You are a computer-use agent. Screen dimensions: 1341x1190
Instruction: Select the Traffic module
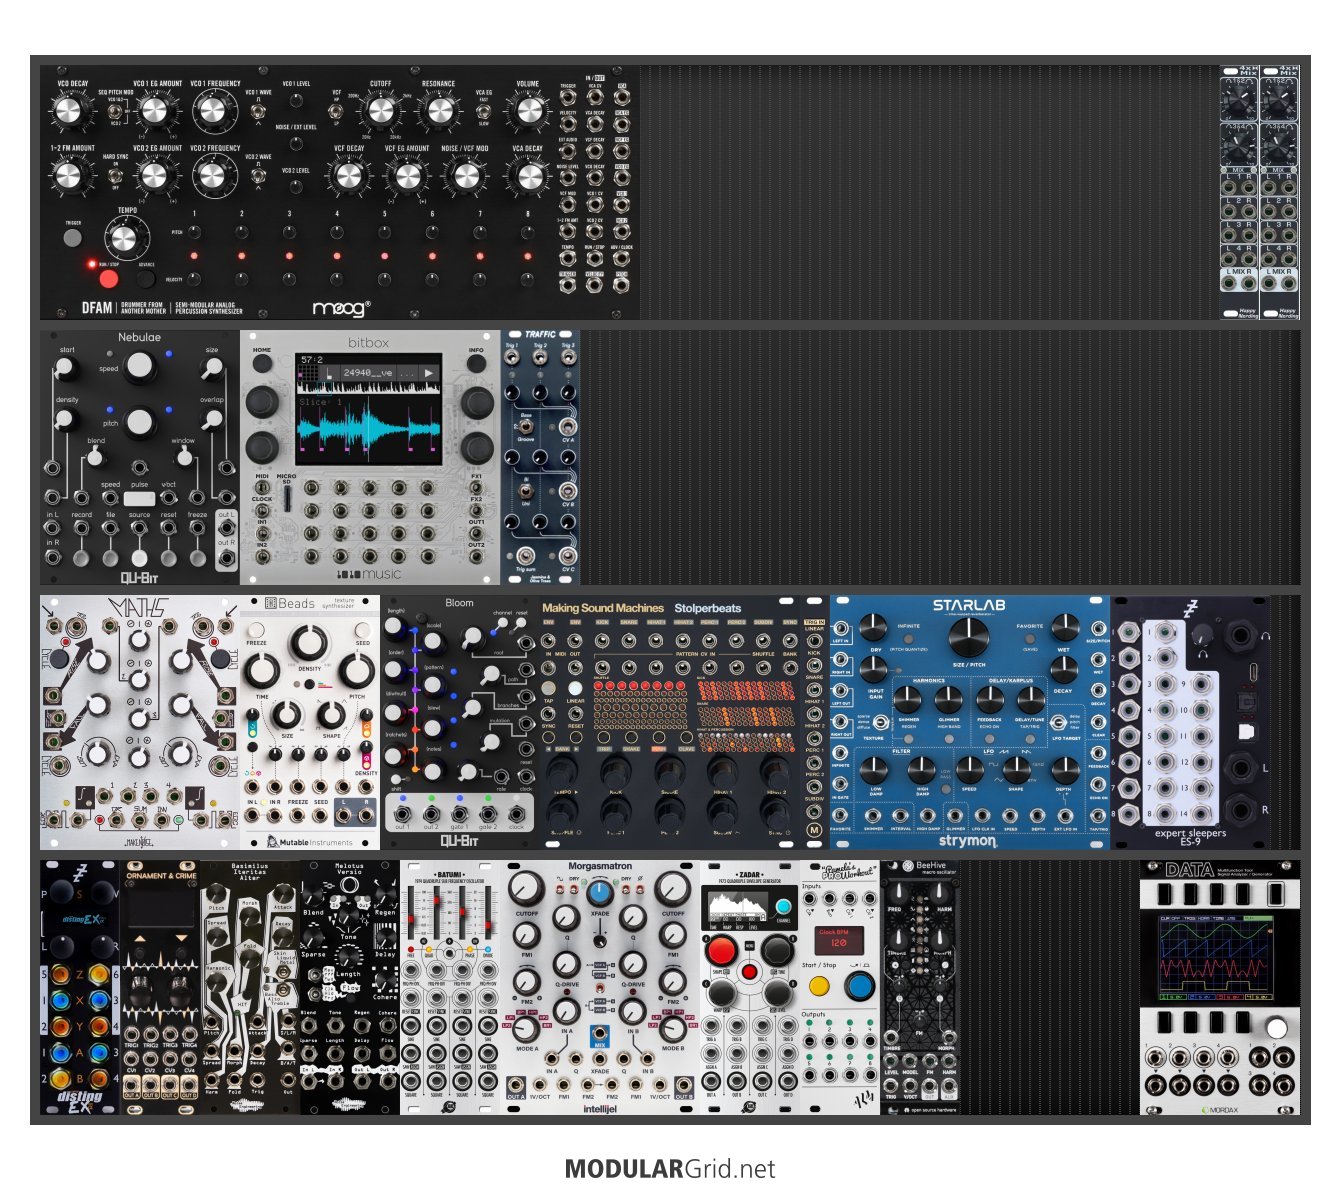pos(541,457)
